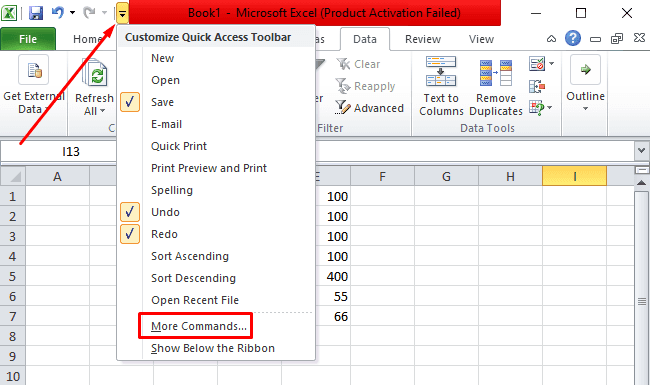
Task: Enable Open Recent File menu option
Action: tap(216, 300)
